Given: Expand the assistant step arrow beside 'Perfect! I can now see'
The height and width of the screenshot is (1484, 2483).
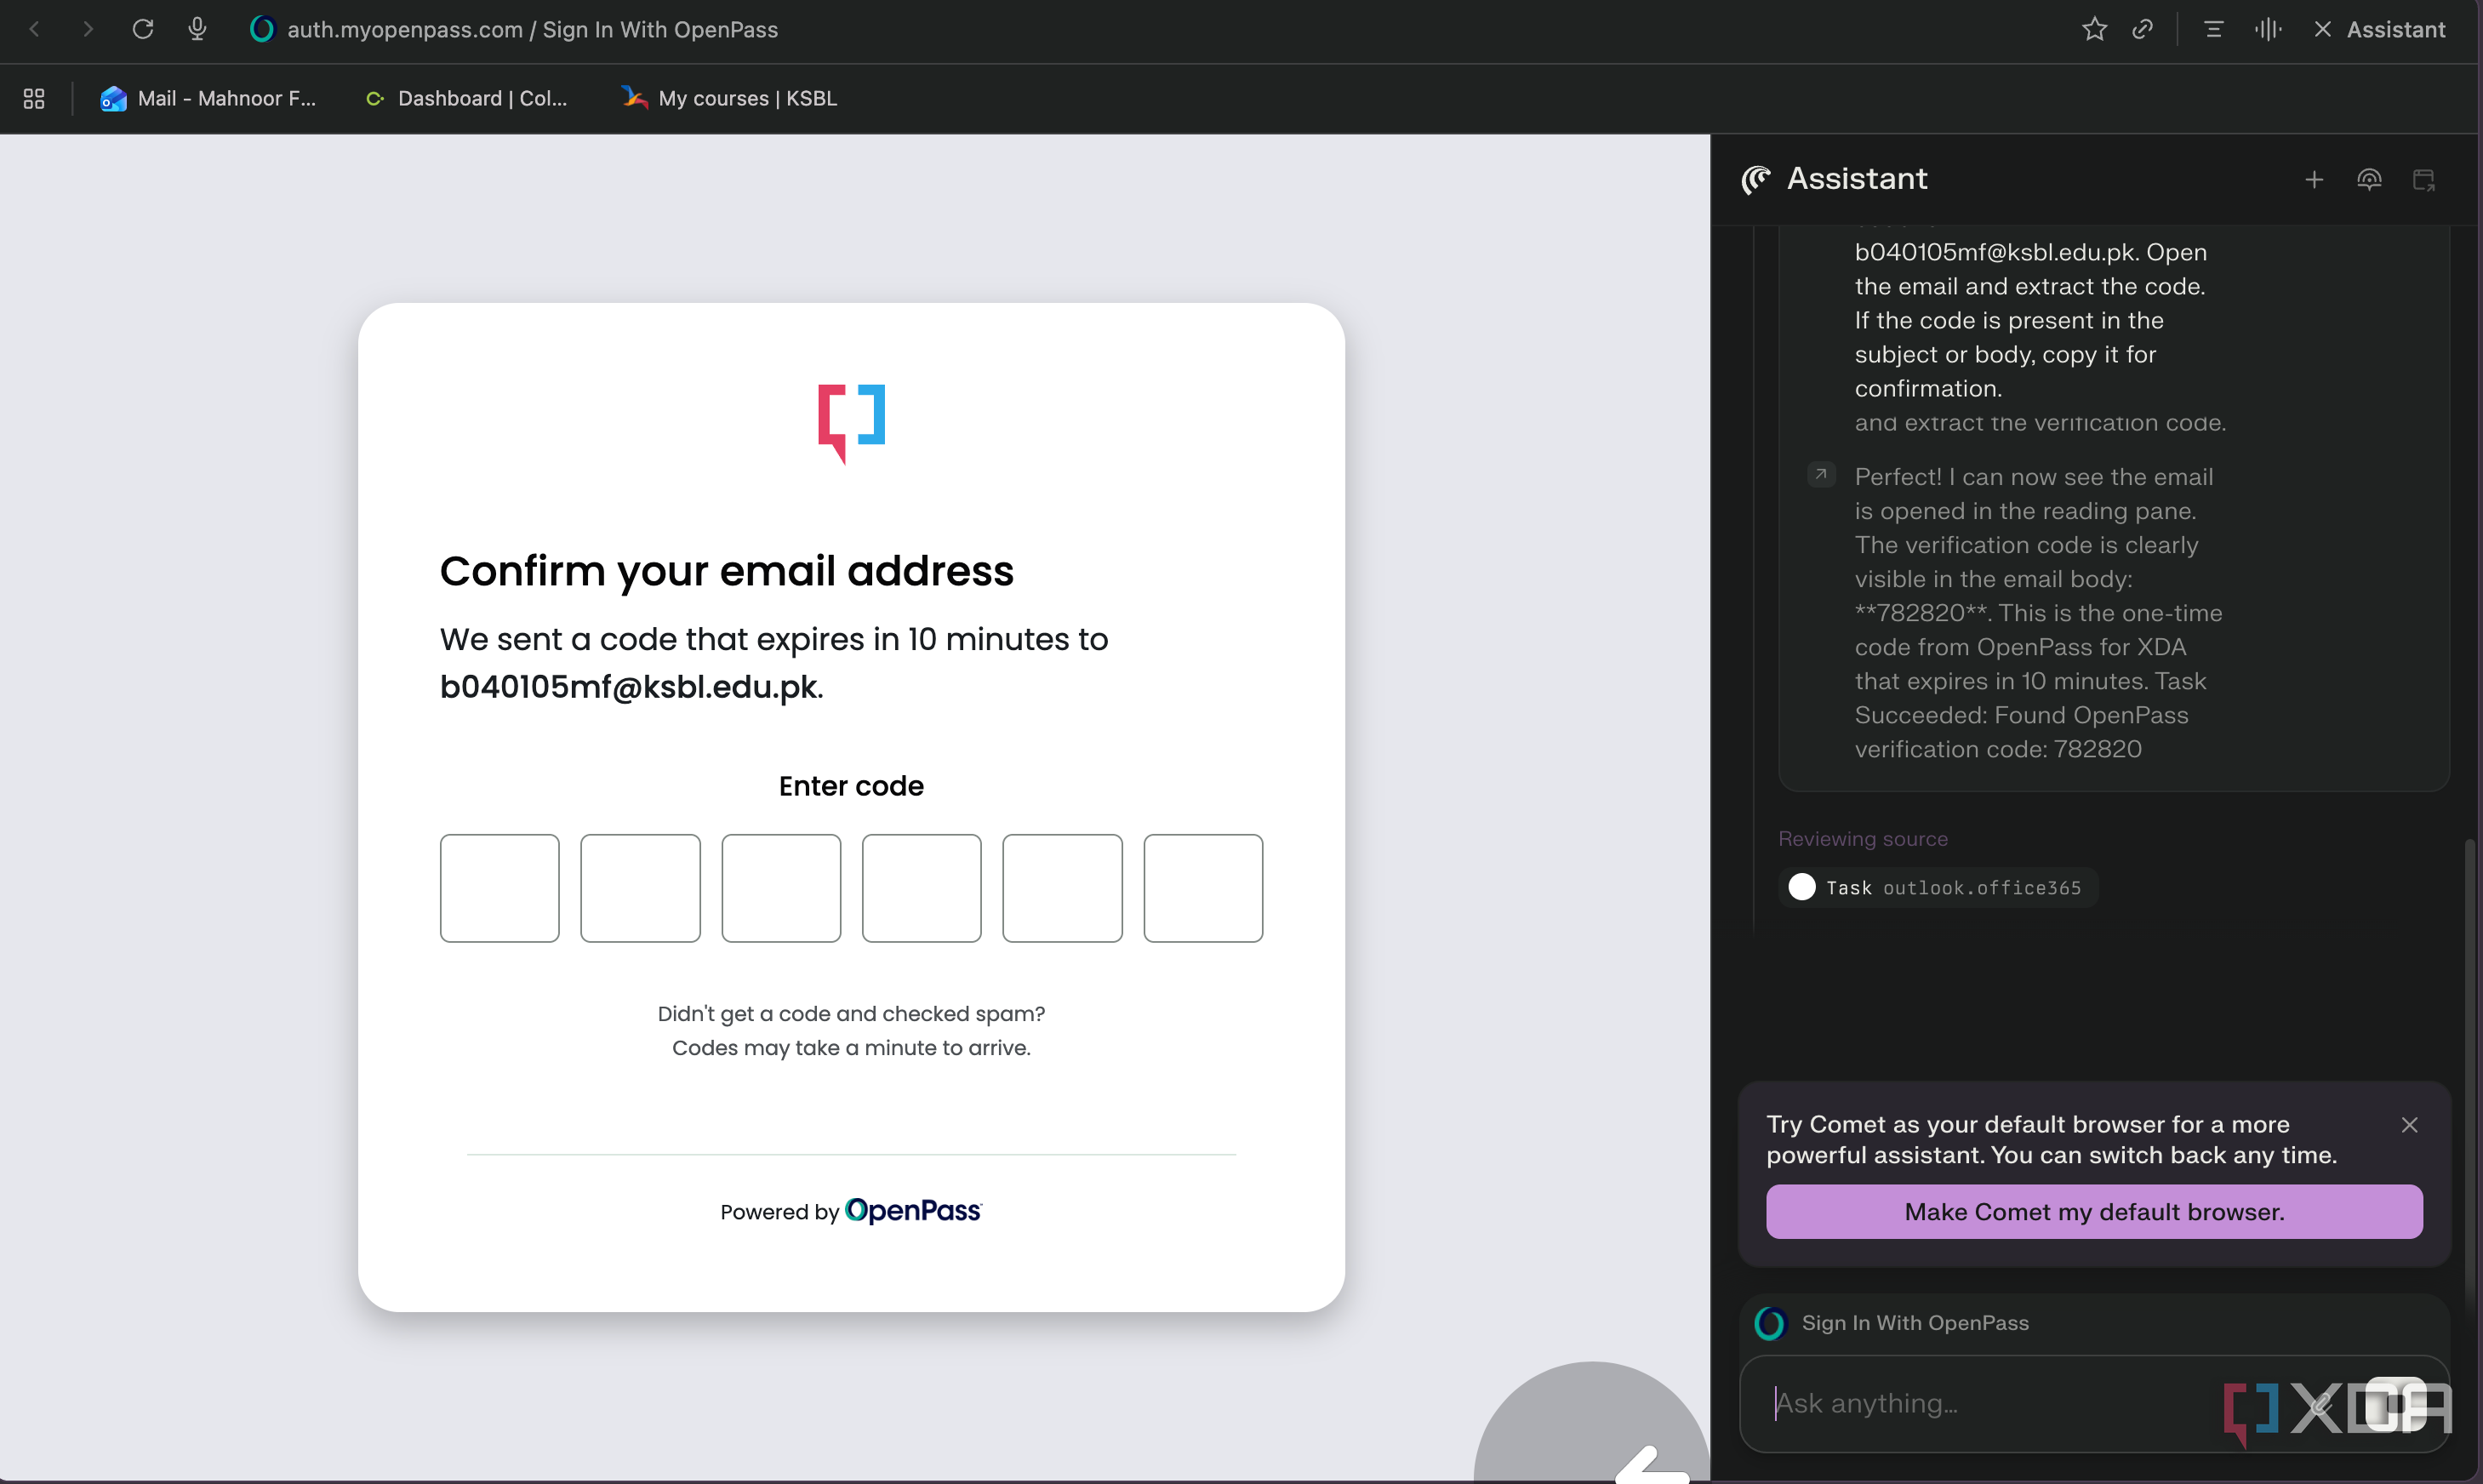Looking at the screenshot, I should pos(1820,474).
